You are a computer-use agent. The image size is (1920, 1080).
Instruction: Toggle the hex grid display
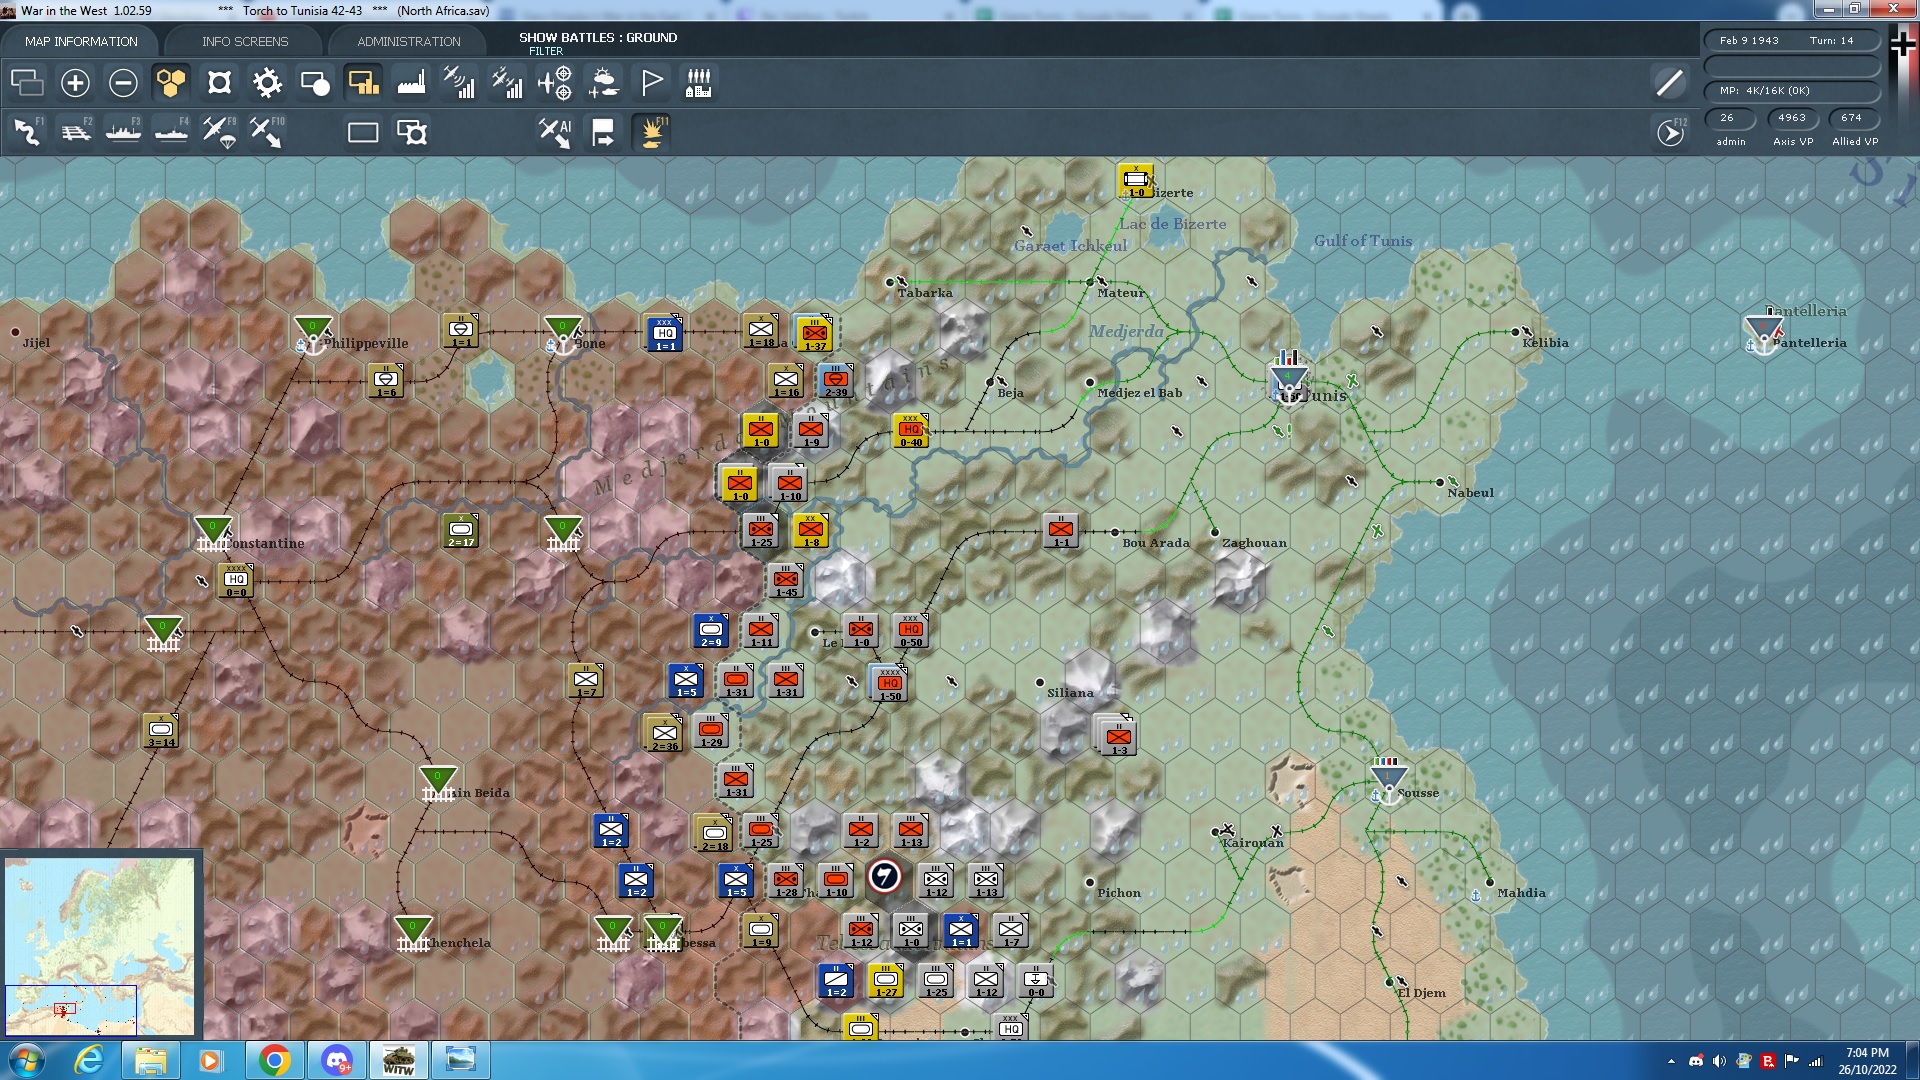click(171, 83)
